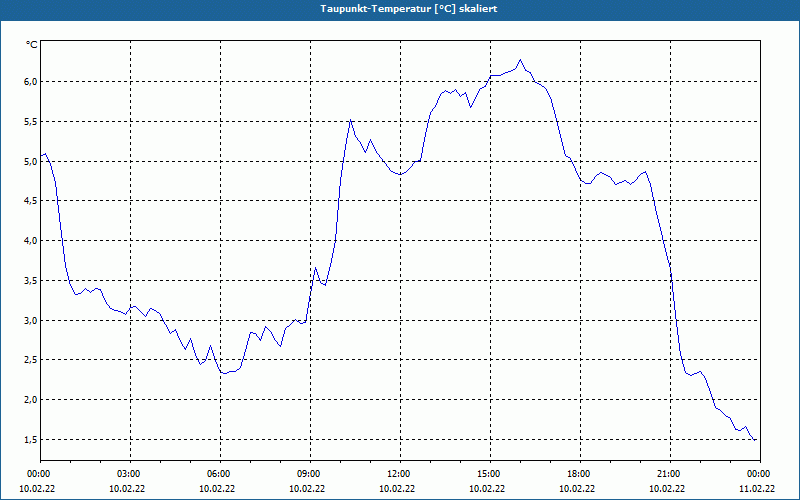
Task: Click the '10.02.22' date under '03:00'
Action: click(127, 489)
